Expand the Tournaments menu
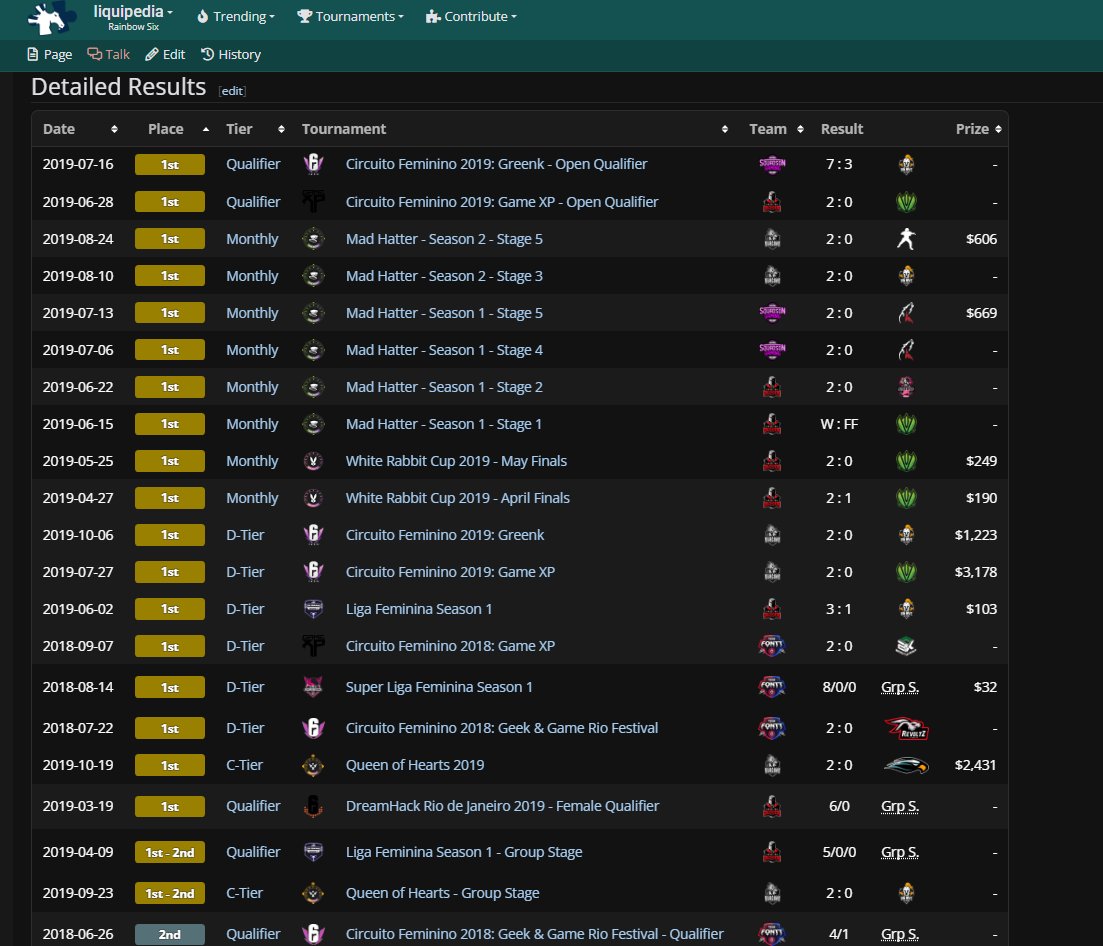Viewport: 1103px width, 946px height. point(350,16)
